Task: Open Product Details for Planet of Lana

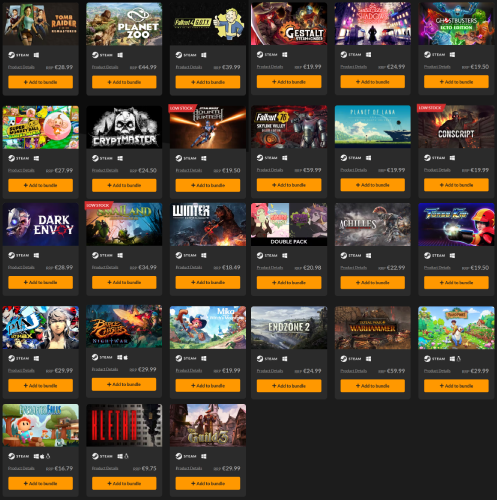Action: [353, 170]
